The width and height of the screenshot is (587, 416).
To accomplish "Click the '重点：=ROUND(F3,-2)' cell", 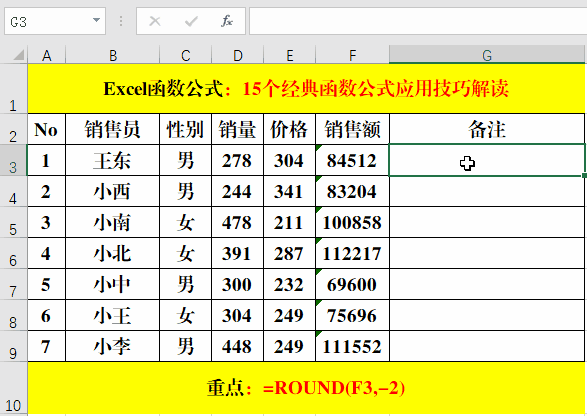I will click(x=306, y=388).
